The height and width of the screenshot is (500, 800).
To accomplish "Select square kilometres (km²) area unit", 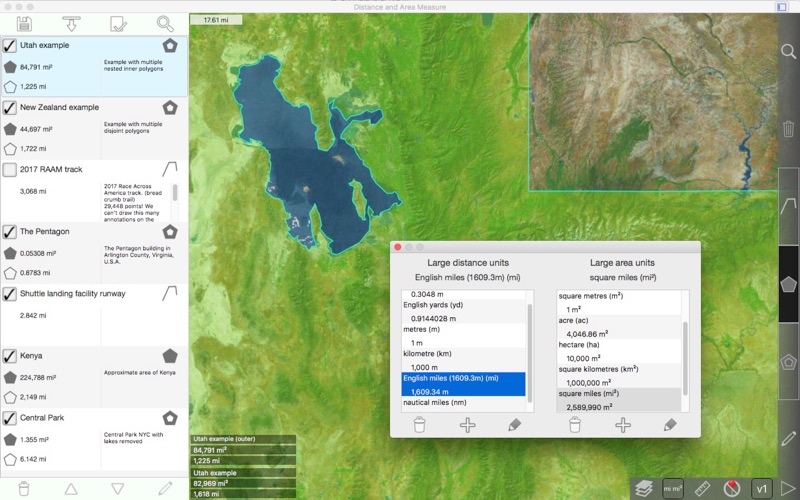I will [x=618, y=376].
